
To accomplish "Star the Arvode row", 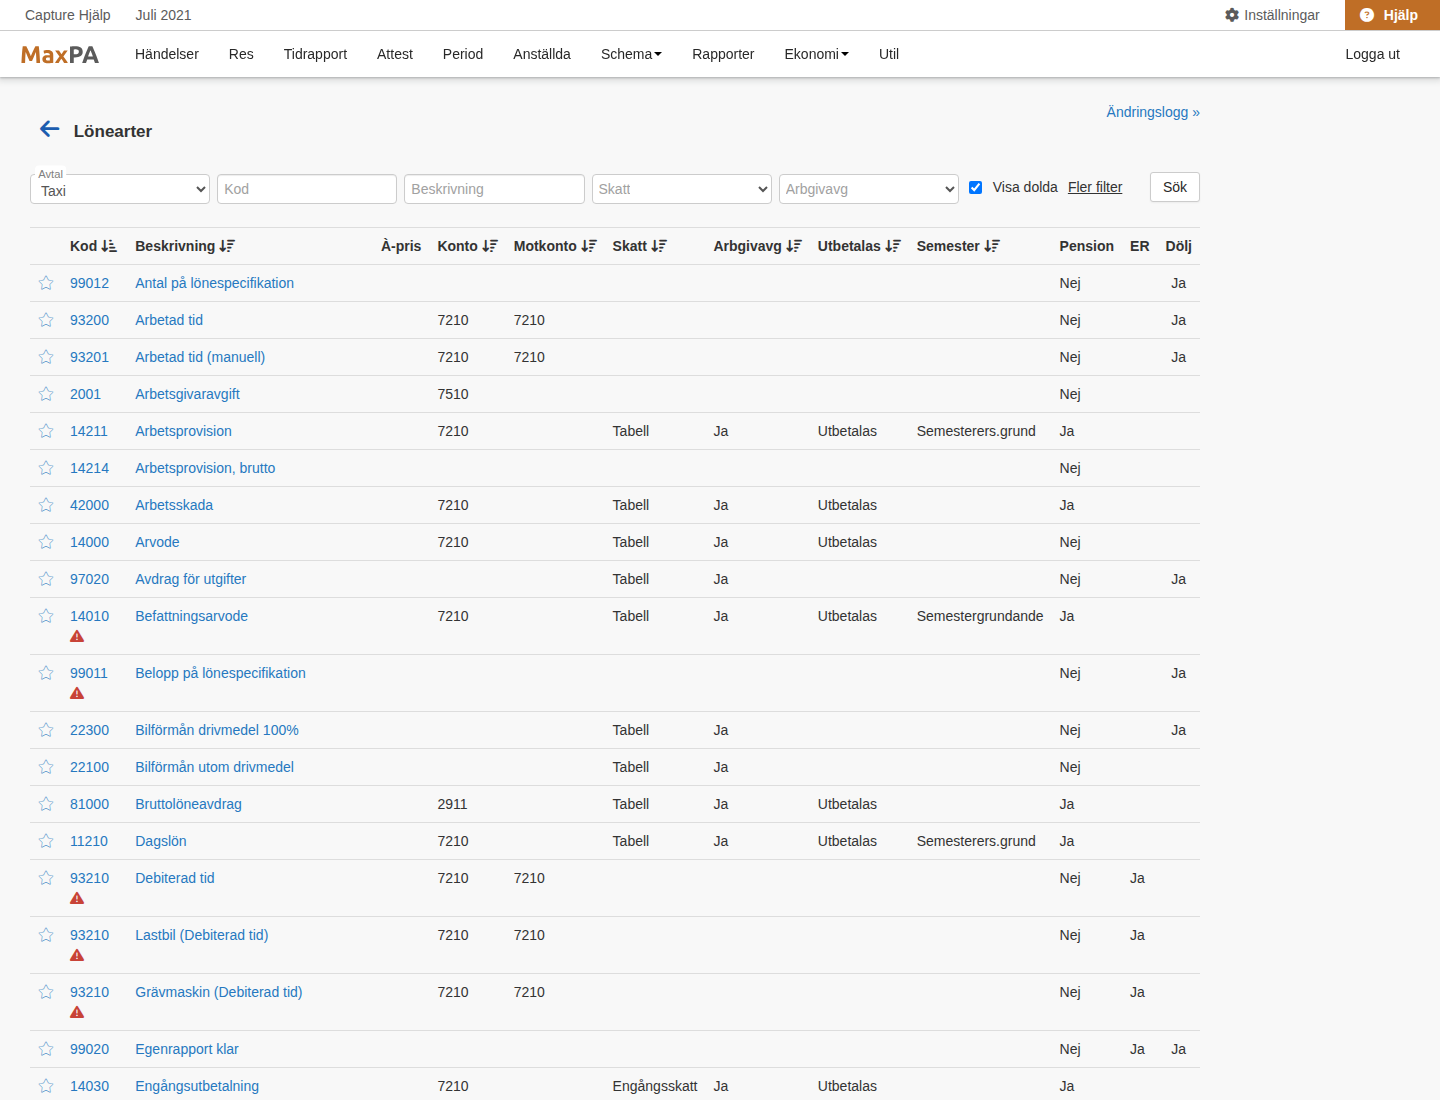I will (46, 542).
